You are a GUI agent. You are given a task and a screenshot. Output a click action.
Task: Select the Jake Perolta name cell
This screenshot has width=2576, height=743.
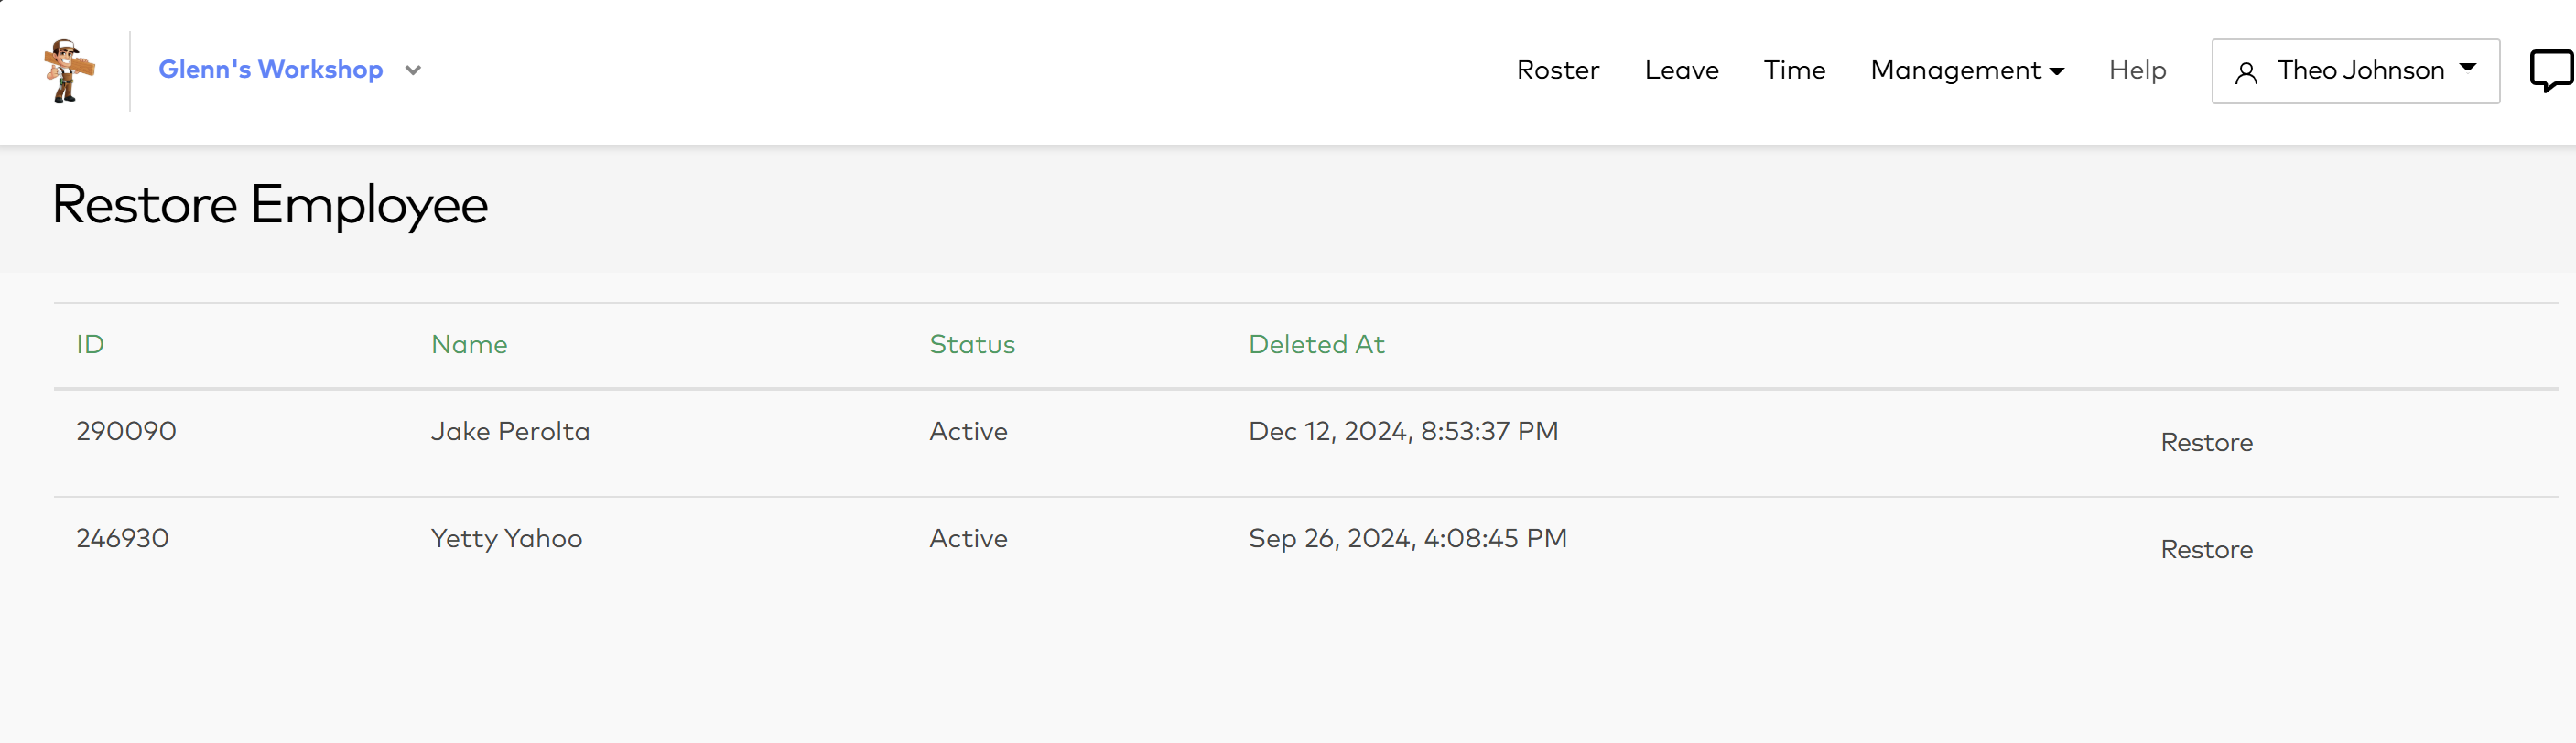[510, 431]
